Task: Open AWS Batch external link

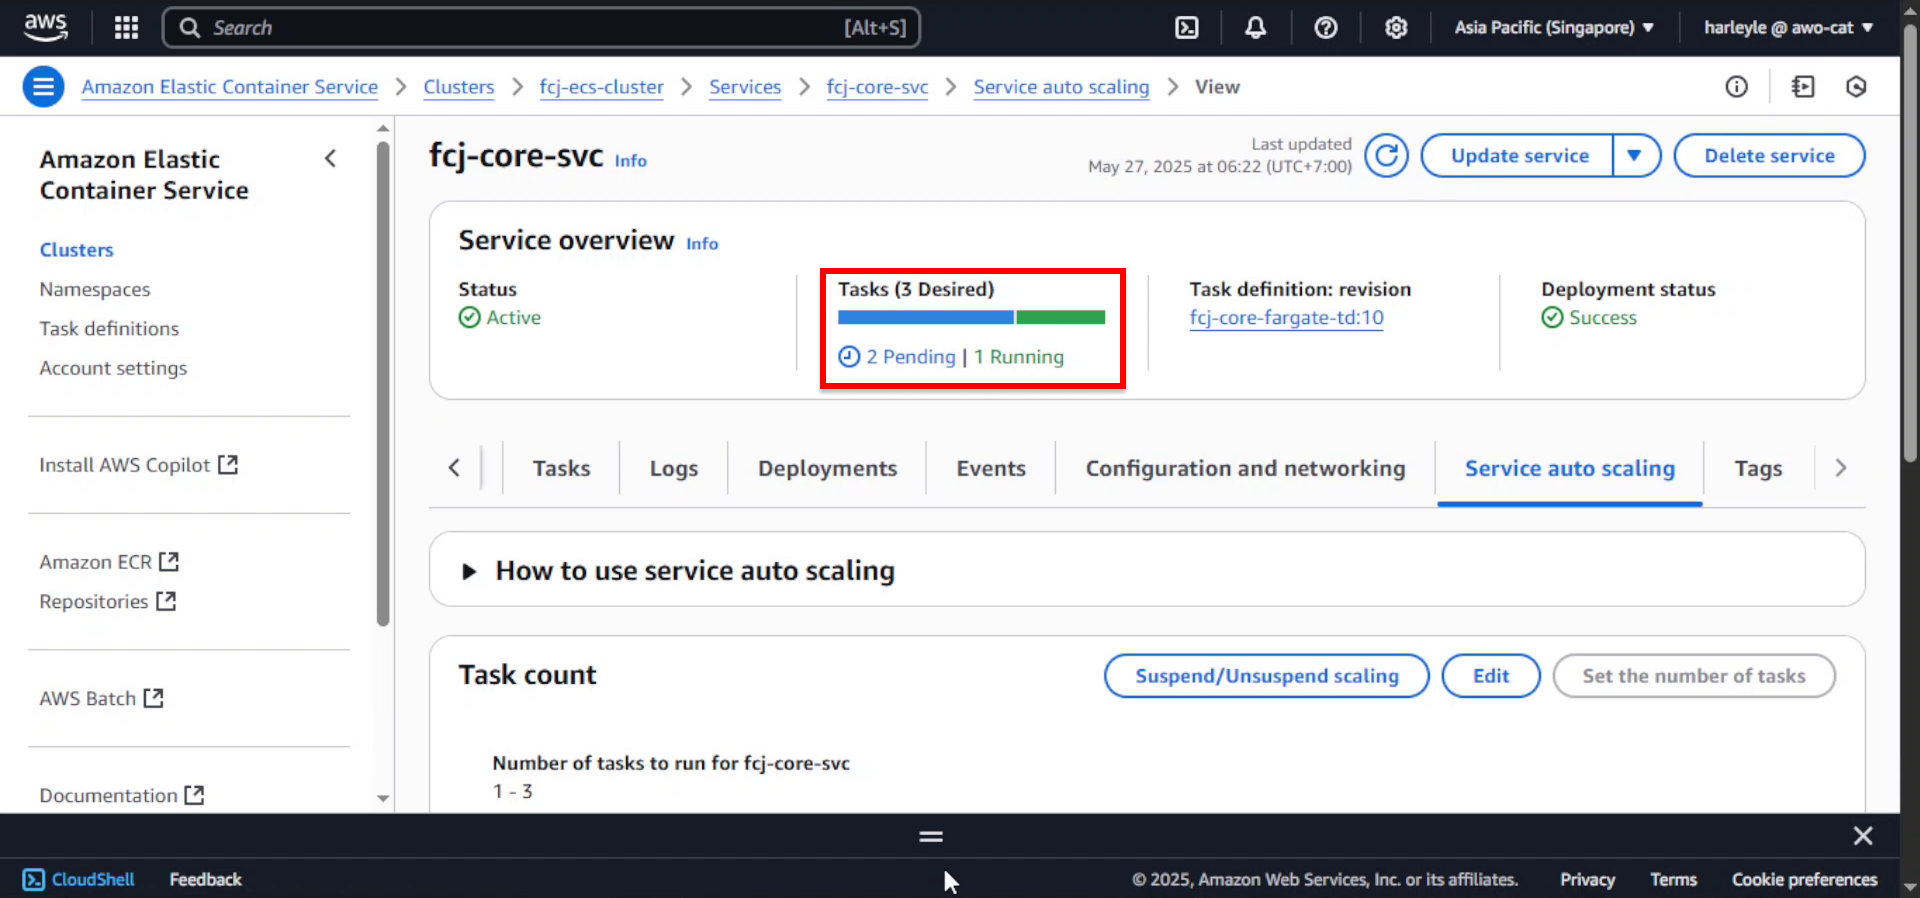Action: (101, 698)
